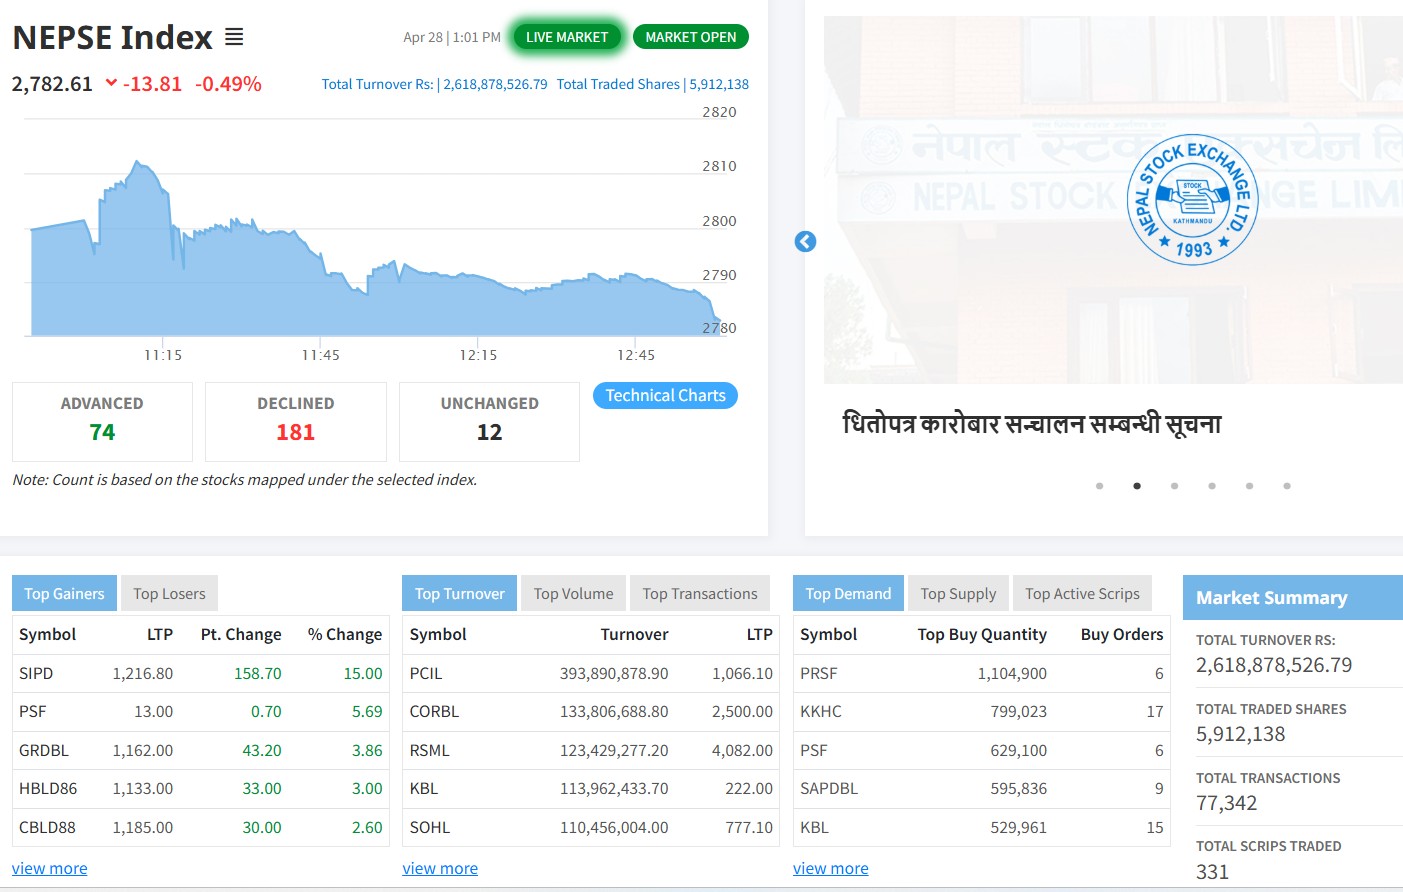Click the Declined 181 stocks box
This screenshot has width=1403, height=892.
point(295,421)
